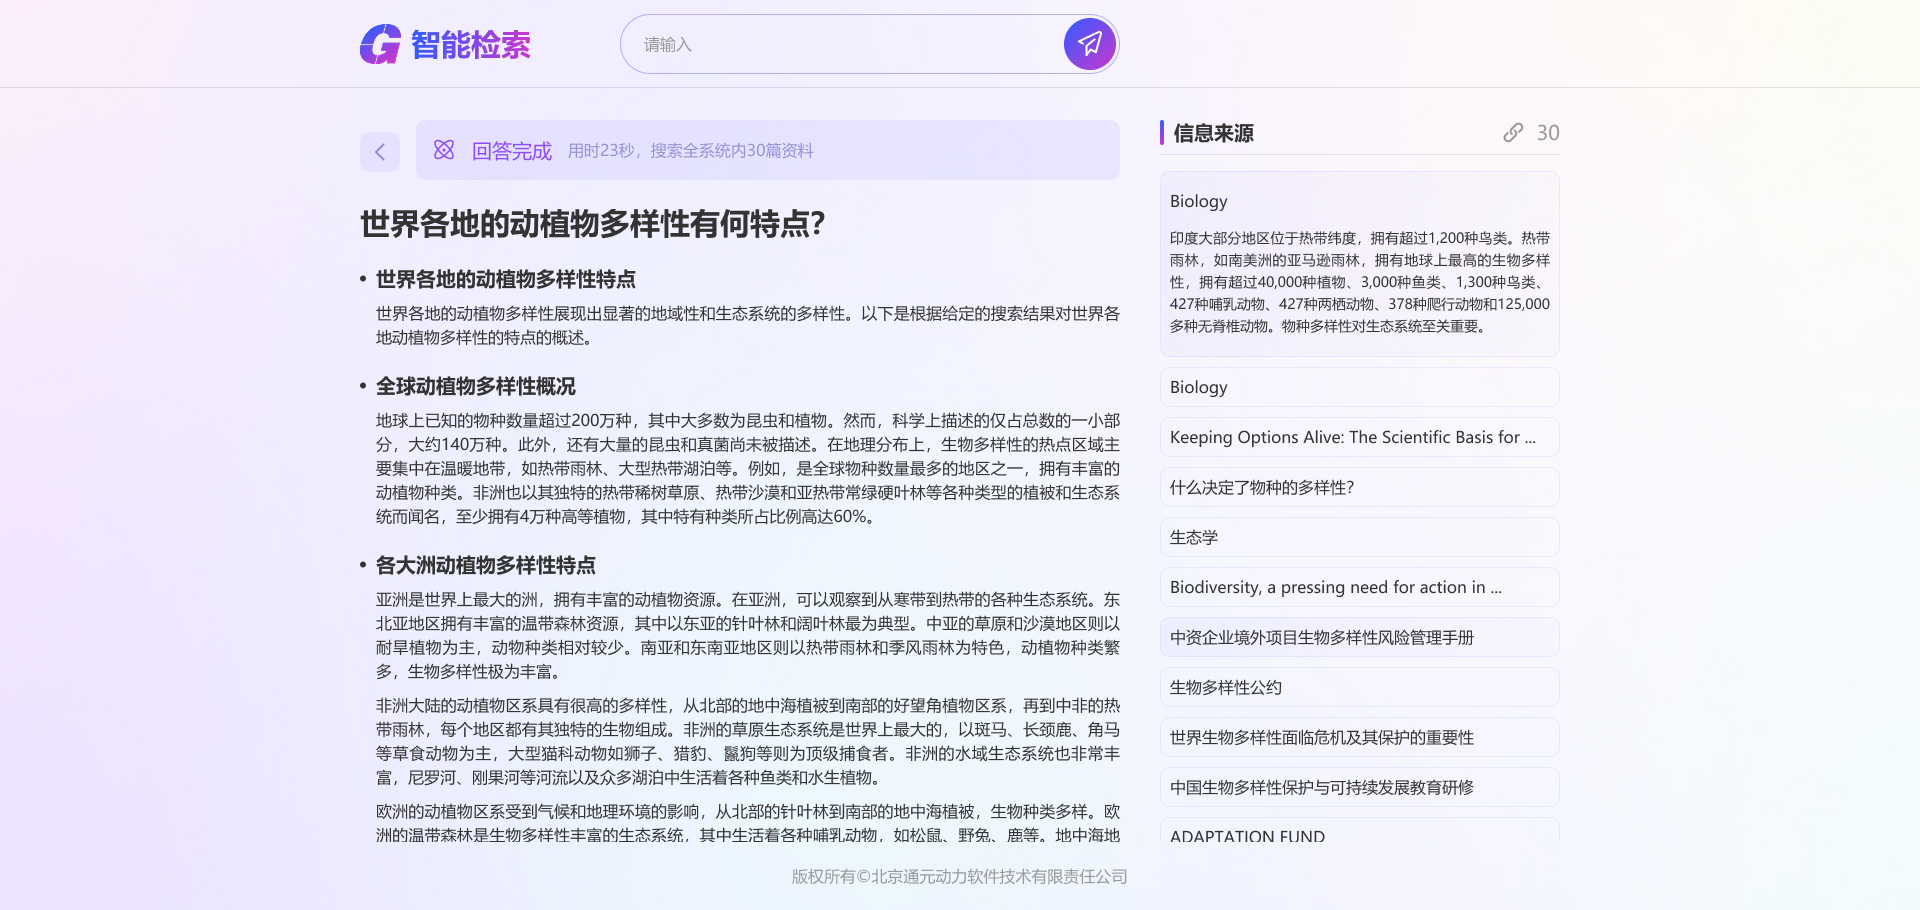
Task: Go back using the left chevron button
Action: (x=380, y=152)
